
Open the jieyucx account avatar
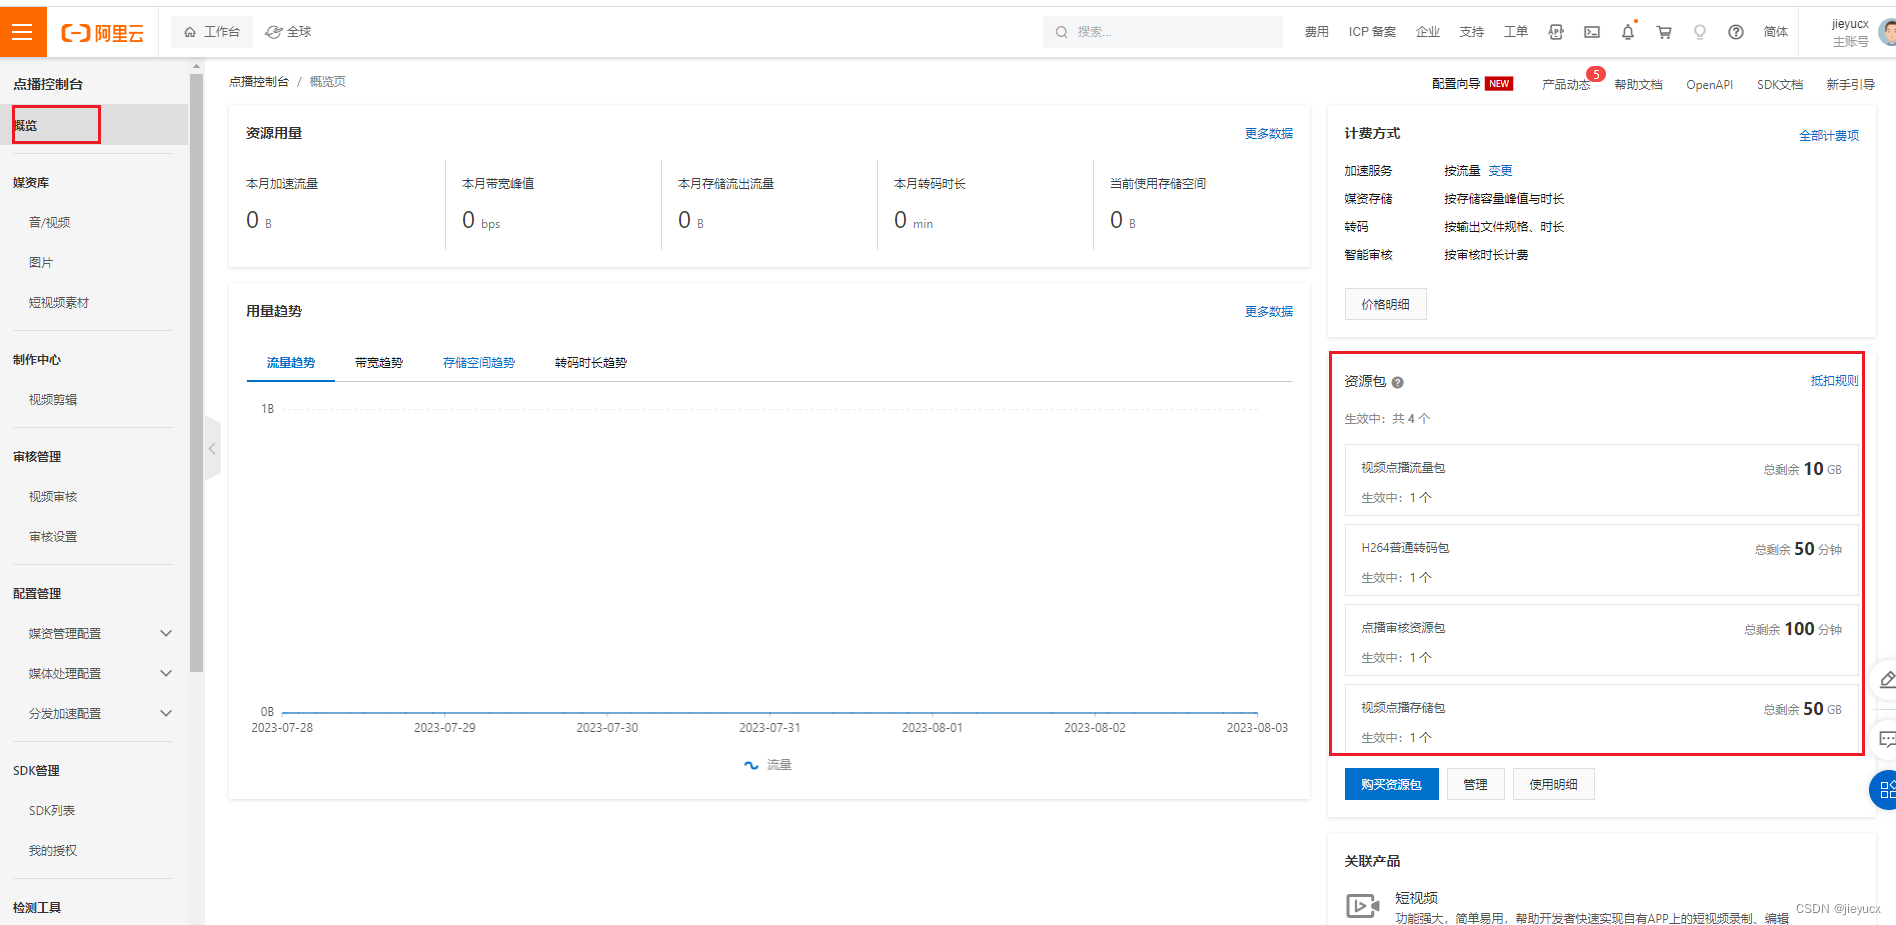pos(1887,32)
